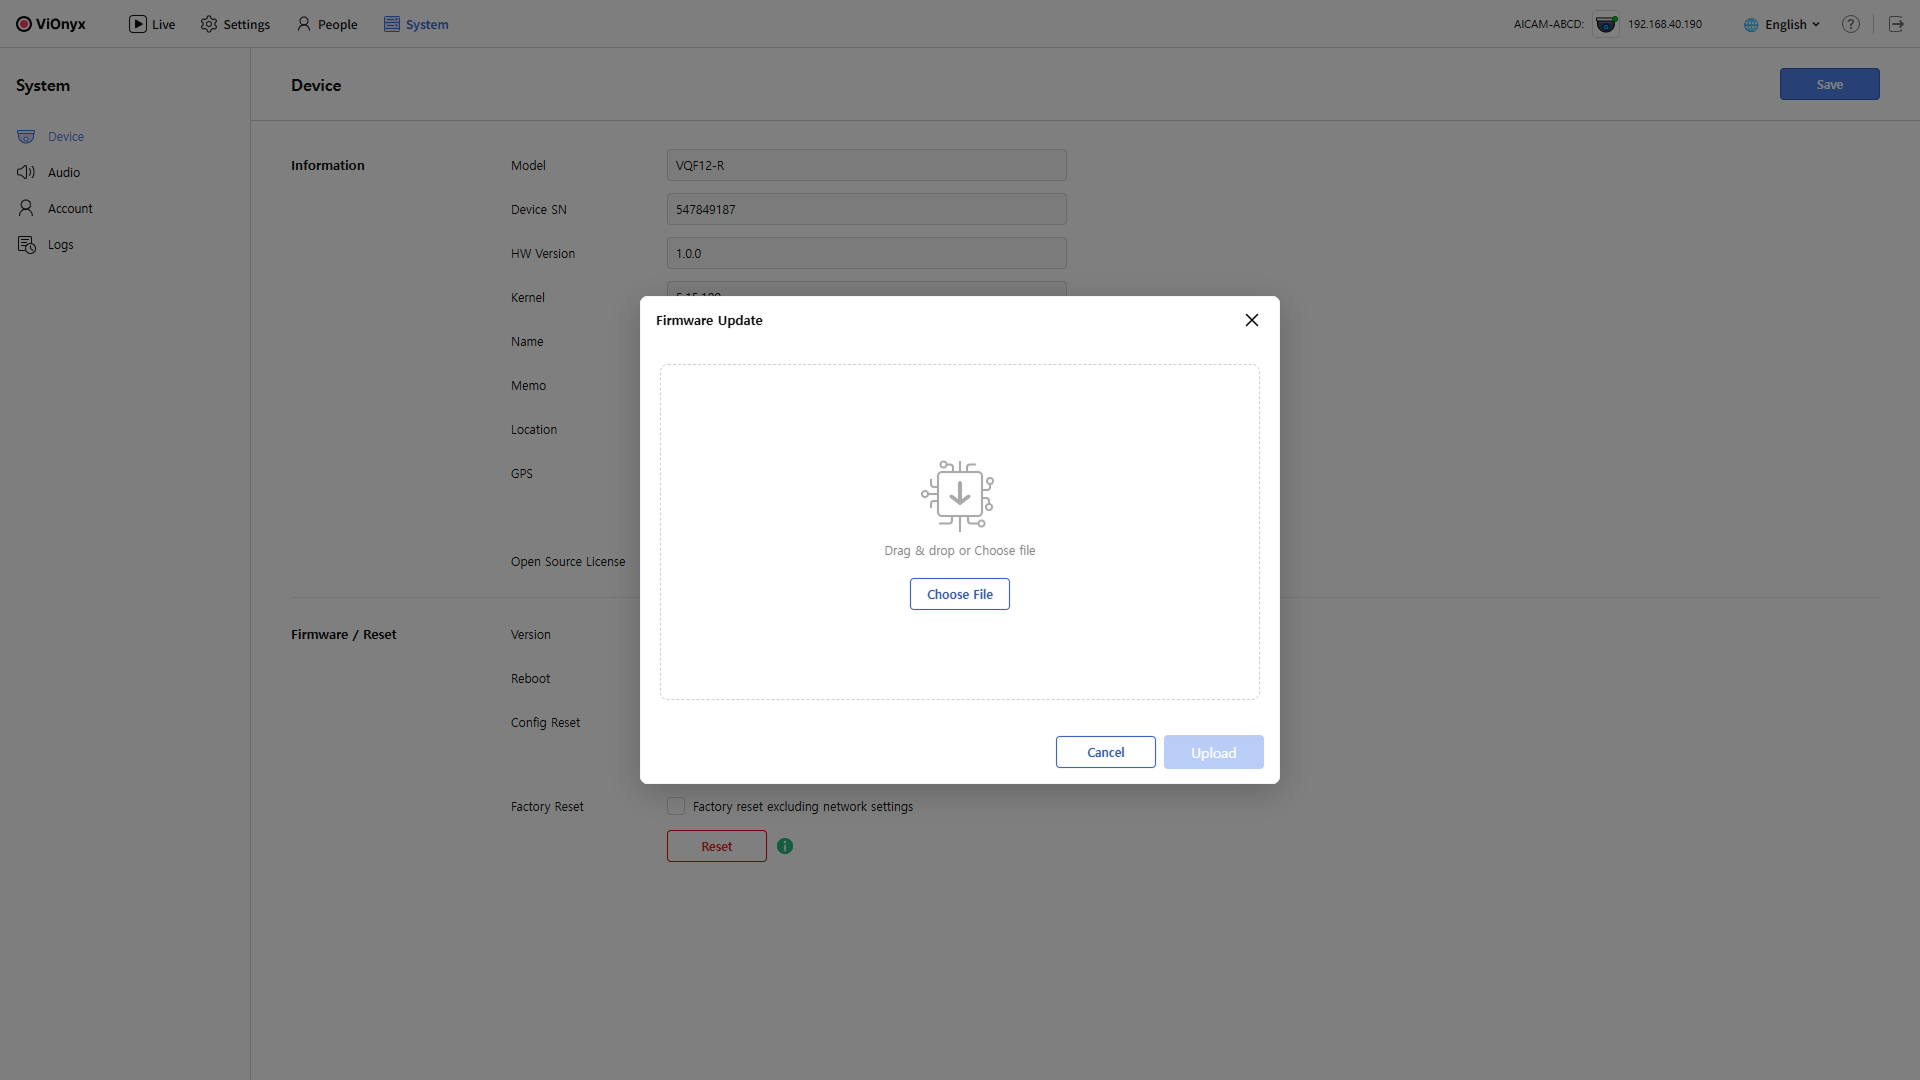Cancel the Firmware Update dialog
The height and width of the screenshot is (1080, 1920).
pyautogui.click(x=1105, y=752)
